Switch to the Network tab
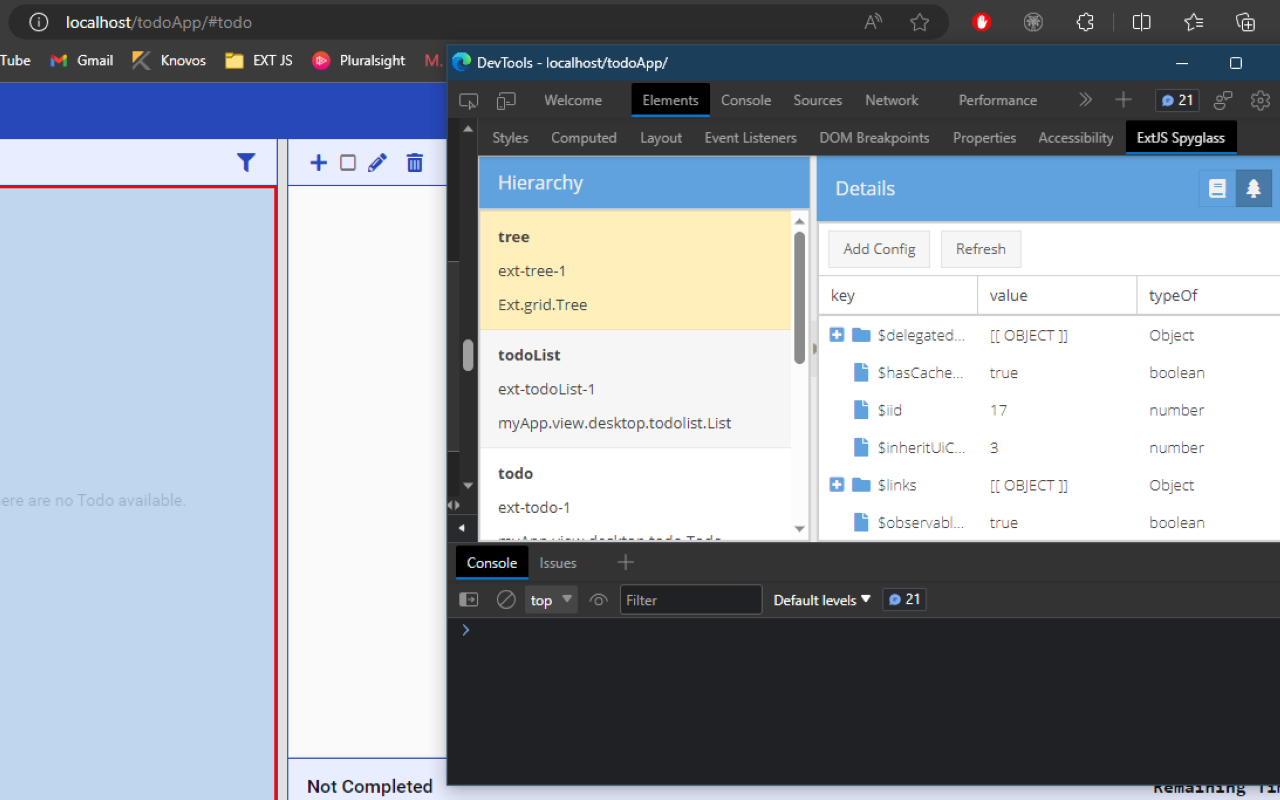This screenshot has height=800, width=1280. 891,100
